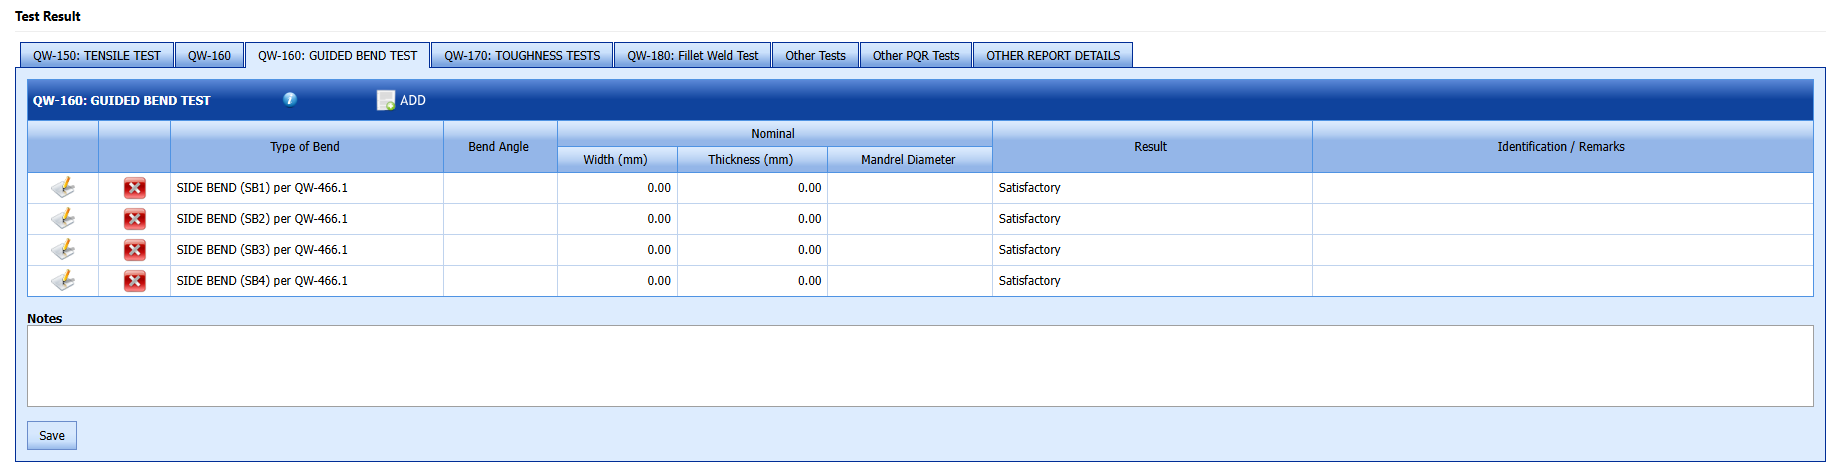Click inside the Notes text area
Image resolution: width=1837 pixels, height=469 pixels.
click(919, 366)
